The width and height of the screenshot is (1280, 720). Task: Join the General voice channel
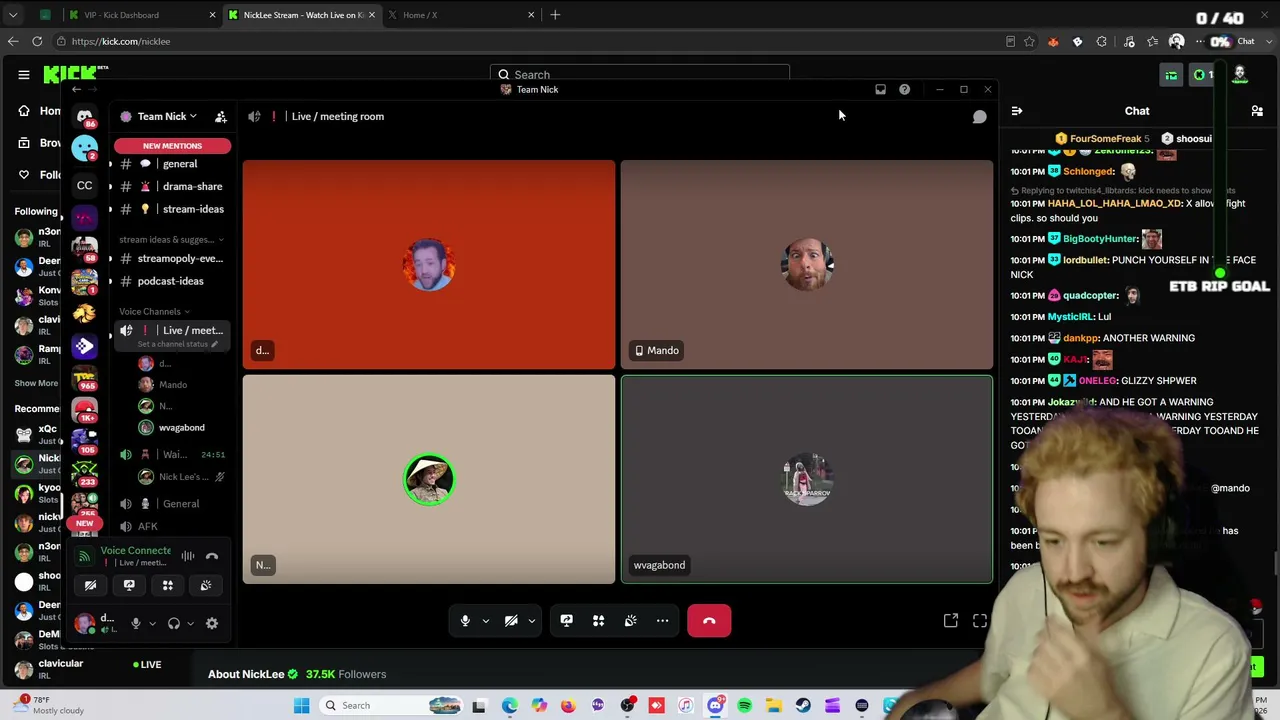[x=172, y=504]
